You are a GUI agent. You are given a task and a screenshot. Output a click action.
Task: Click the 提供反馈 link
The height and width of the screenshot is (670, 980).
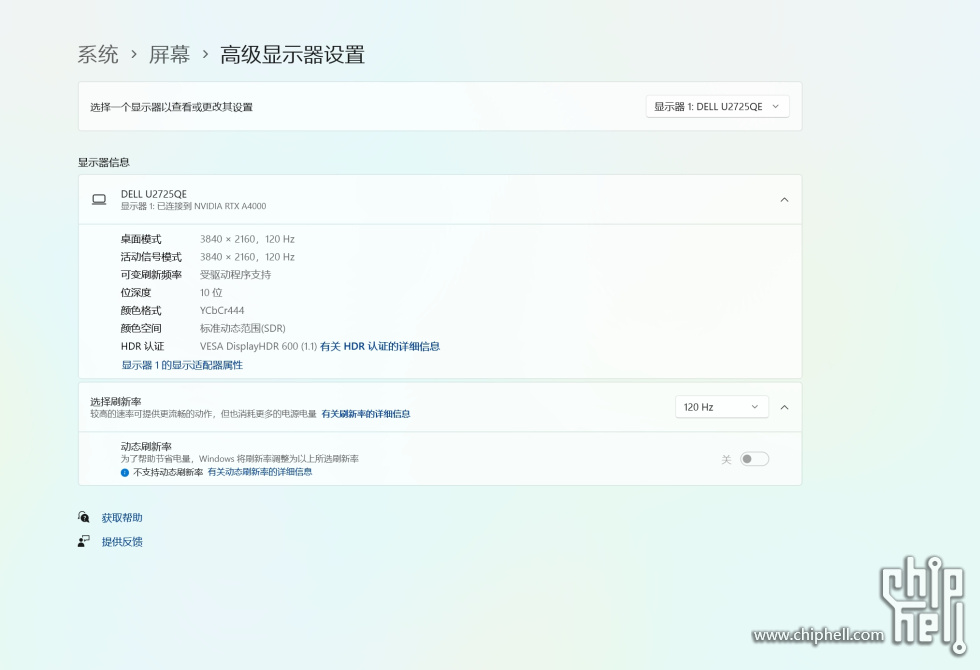[x=122, y=541]
